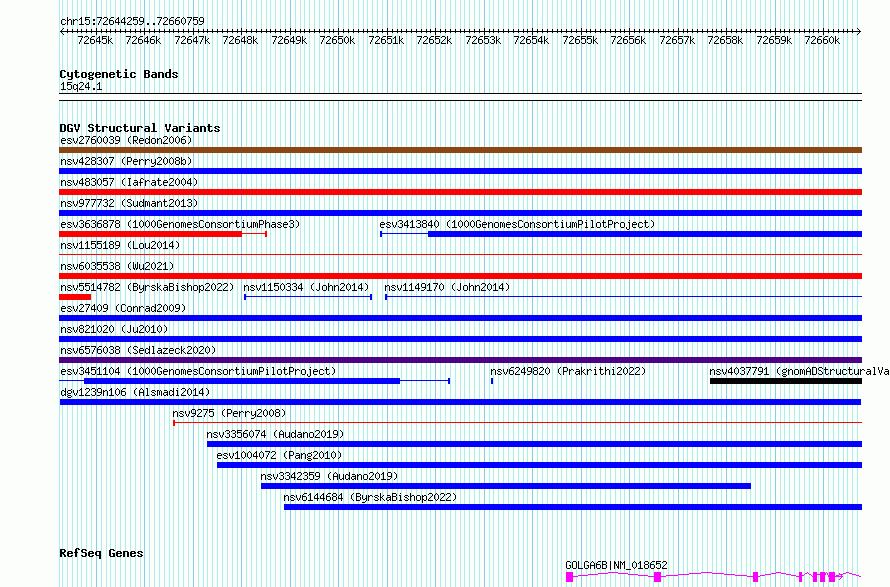Click the nsv6035538 (Wu2021) variant label
The width and height of the screenshot is (890, 587).
117,266
